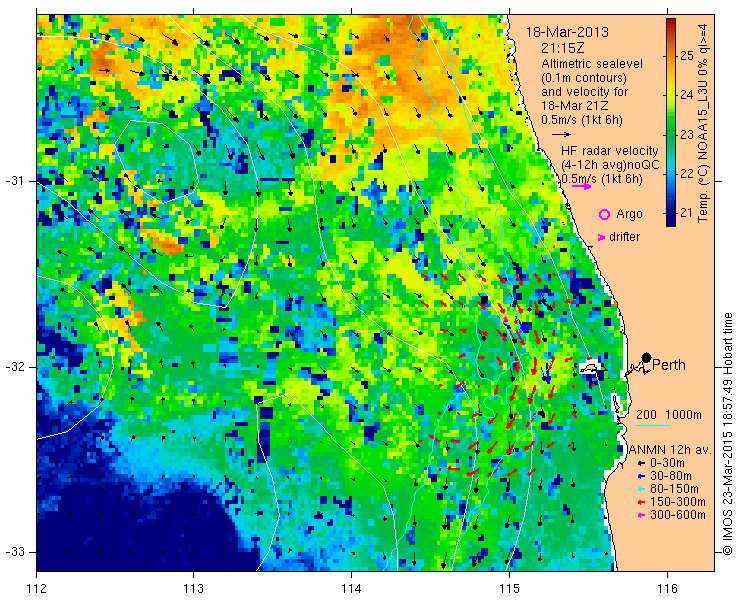The height and width of the screenshot is (600, 740).
Task: Click the dark blue bottom of temperature colorbar
Action: (x=671, y=222)
